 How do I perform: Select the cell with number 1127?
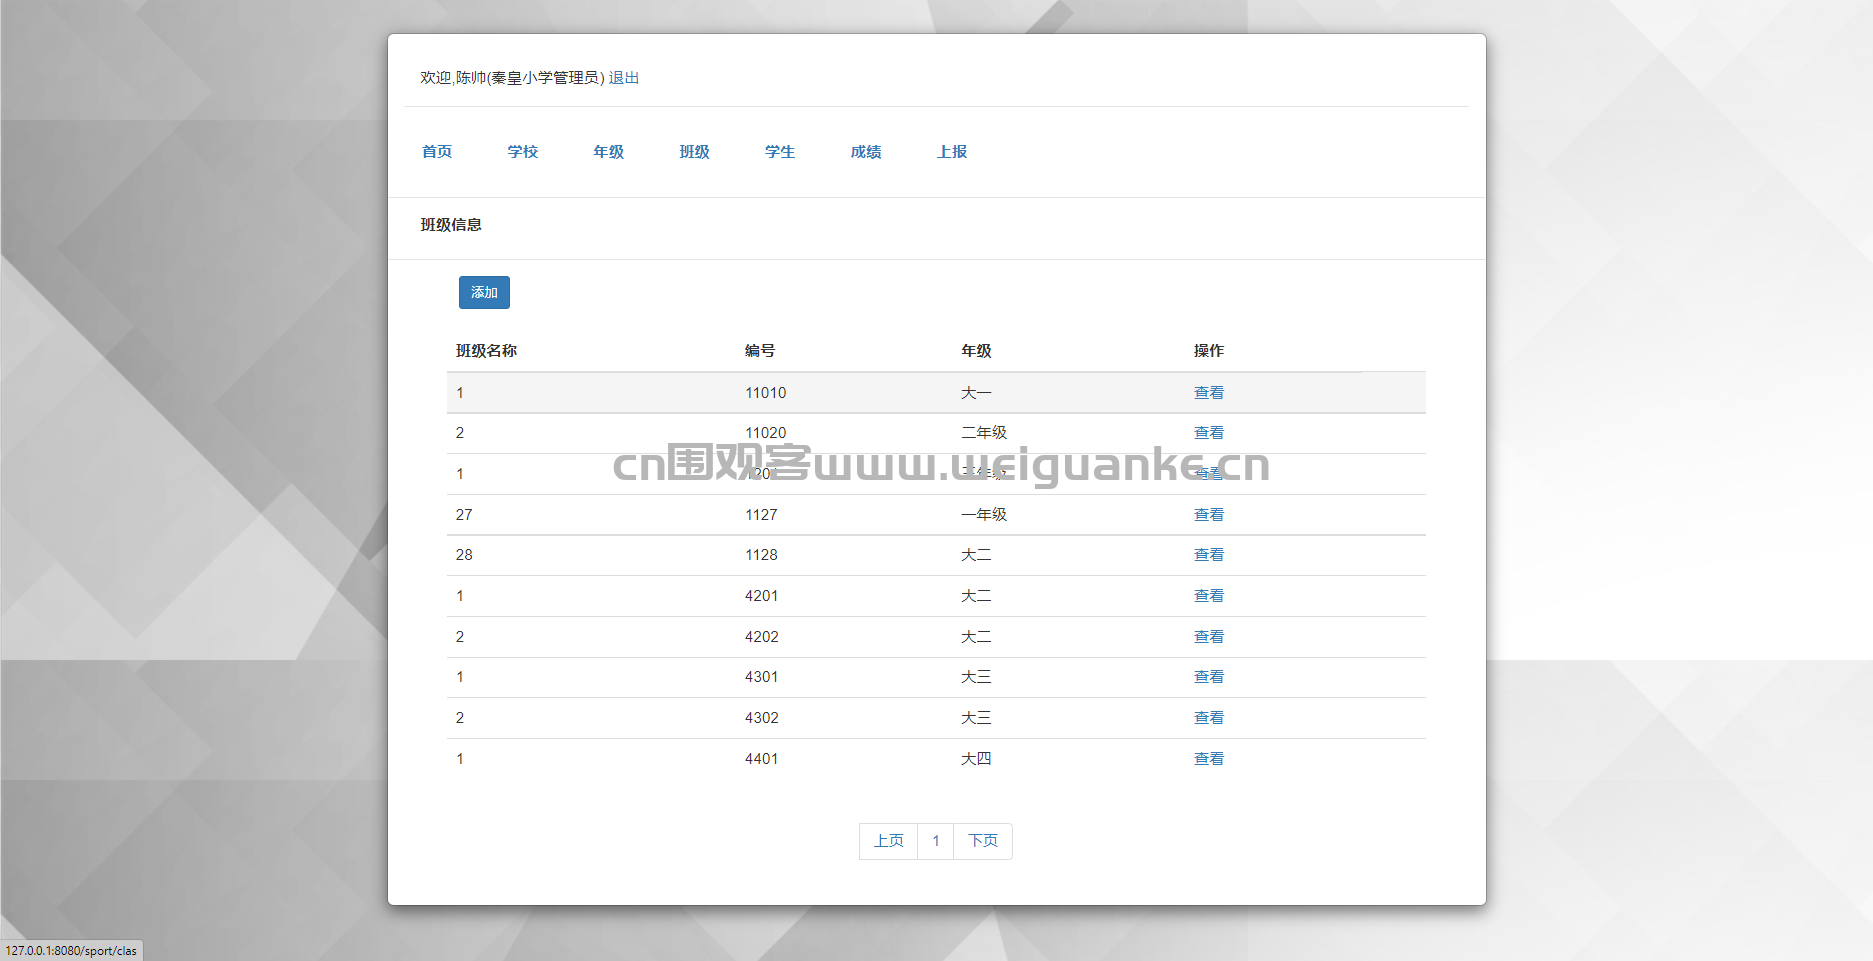pyautogui.click(x=761, y=515)
